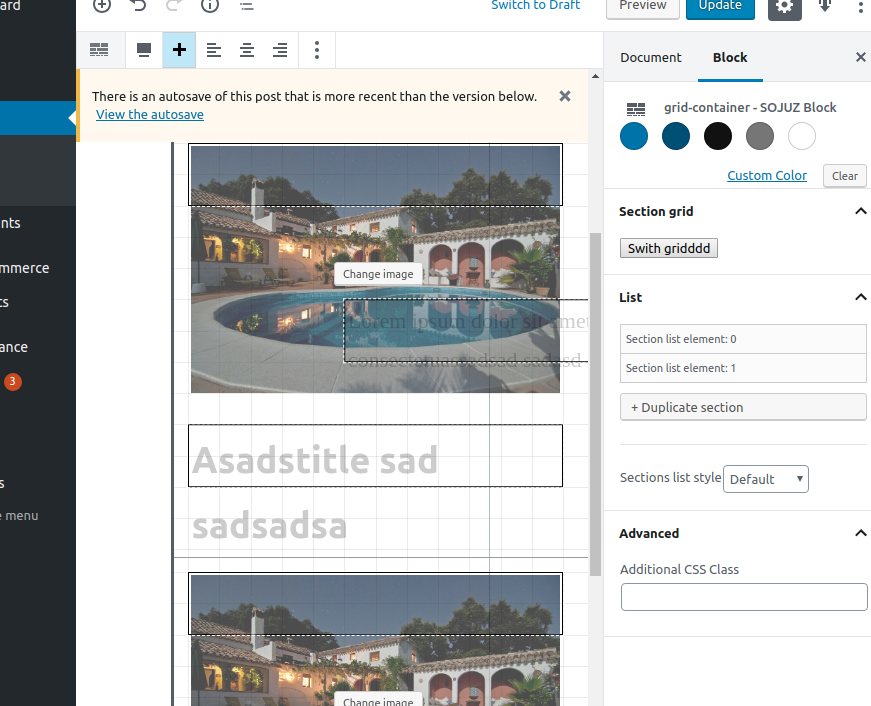This screenshot has height=706, width=871.
Task: Clear the selected color
Action: 845,176
